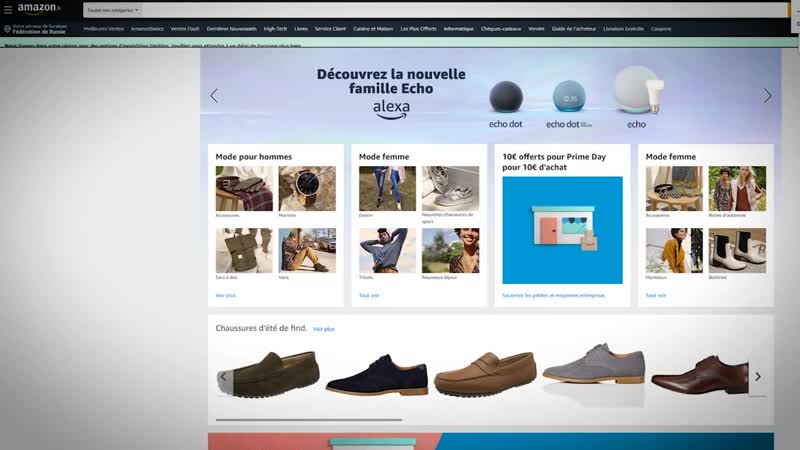The height and width of the screenshot is (450, 800).
Task: Click the search input field
Action: (450, 10)
